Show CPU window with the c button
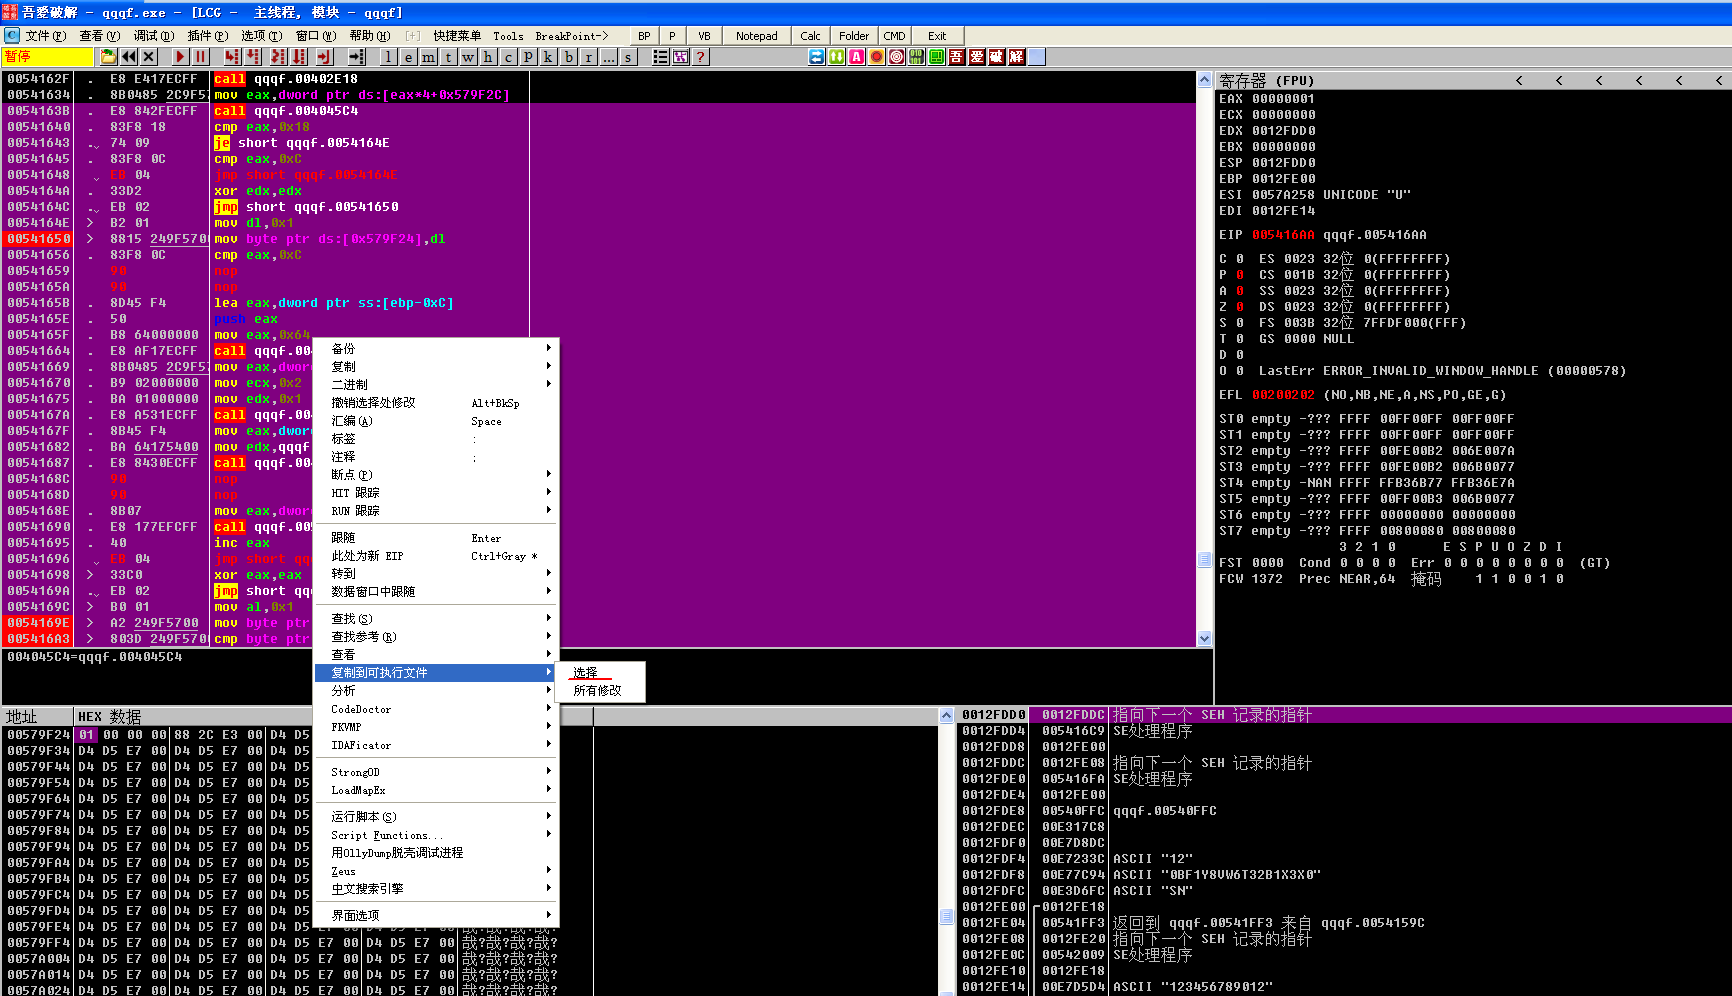Viewport: 1732px width, 996px height. coord(508,57)
